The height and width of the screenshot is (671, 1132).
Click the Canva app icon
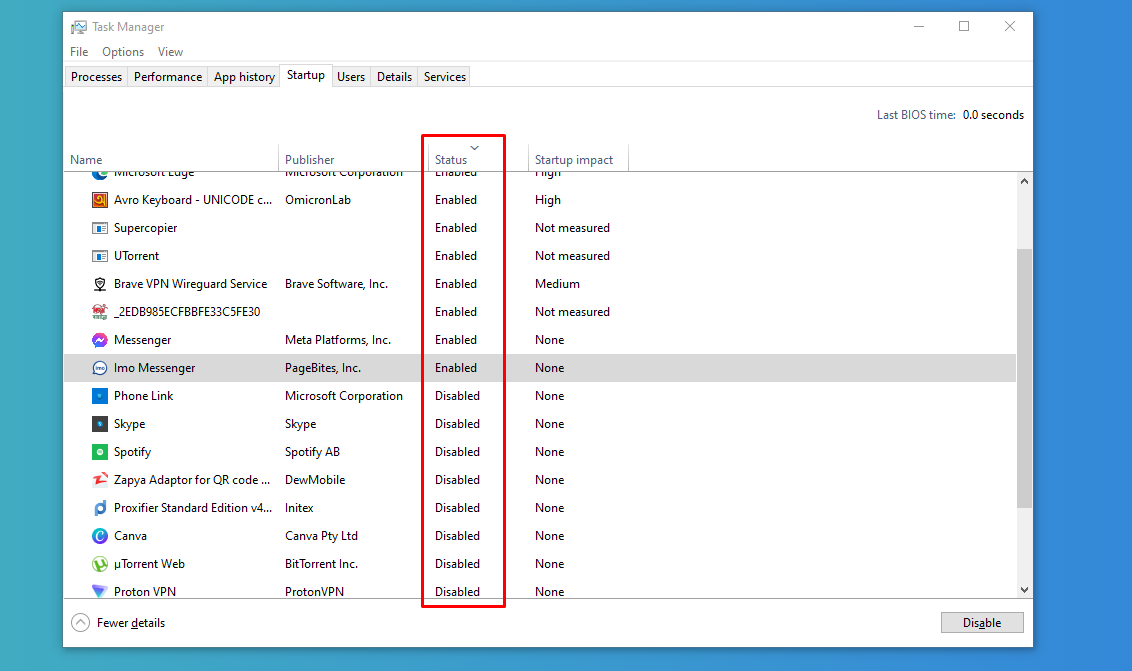tap(100, 536)
